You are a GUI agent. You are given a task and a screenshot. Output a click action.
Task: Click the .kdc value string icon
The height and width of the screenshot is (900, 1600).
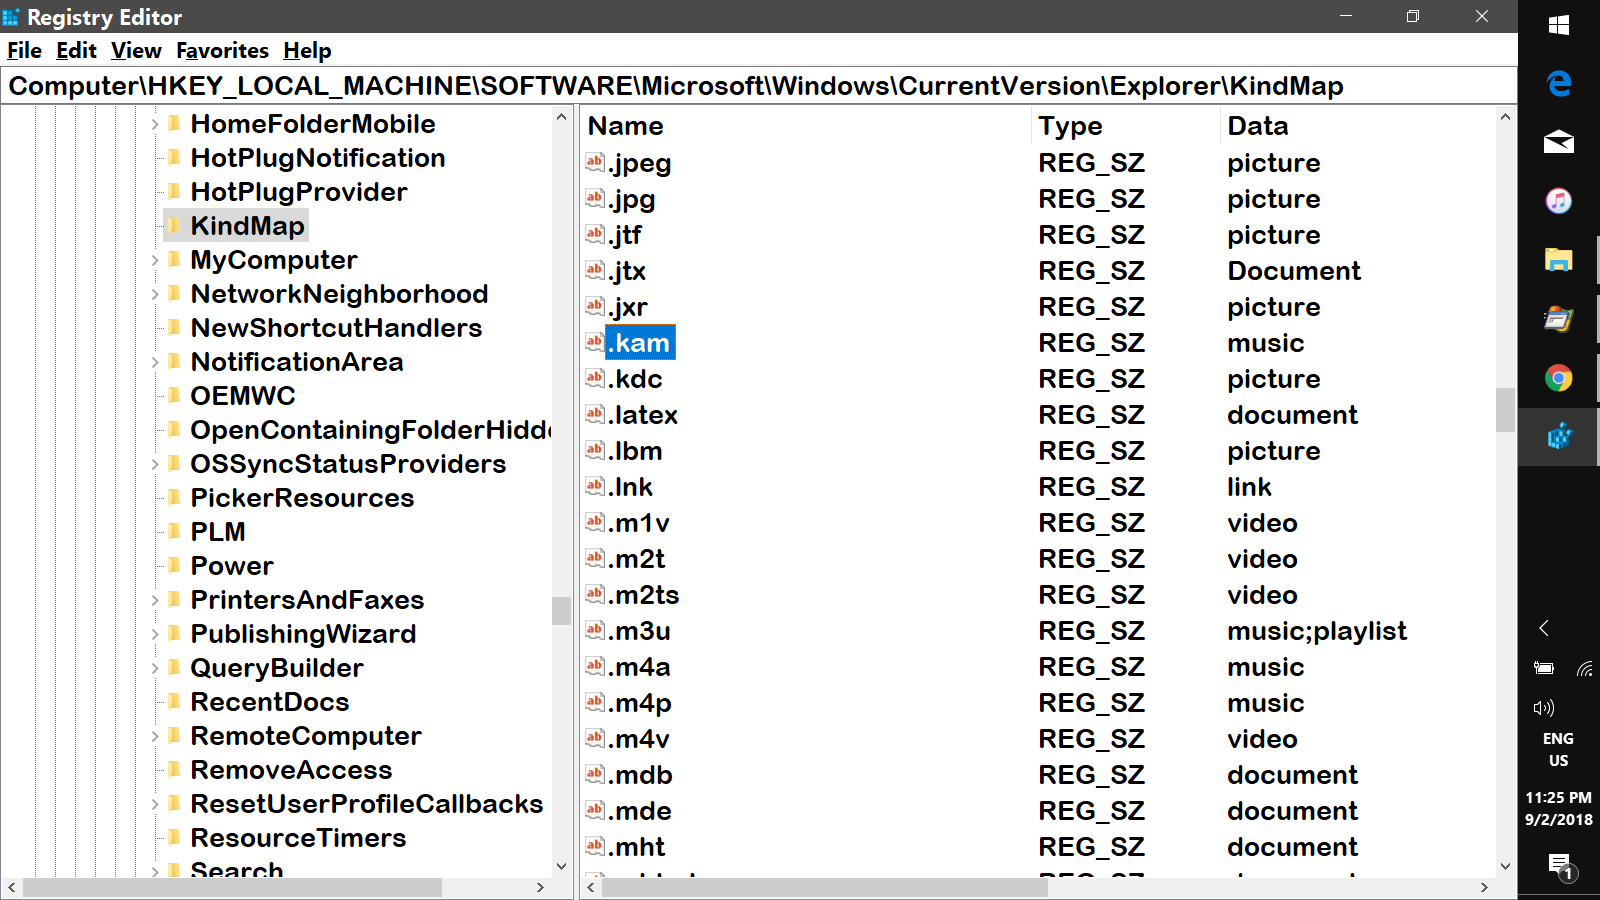[x=595, y=378]
